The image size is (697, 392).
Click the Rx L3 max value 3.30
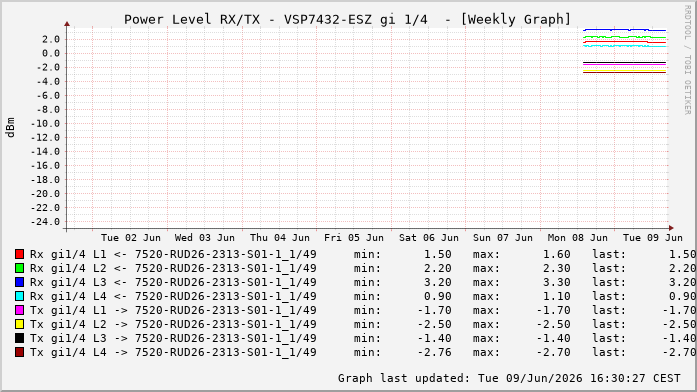pyautogui.click(x=557, y=283)
